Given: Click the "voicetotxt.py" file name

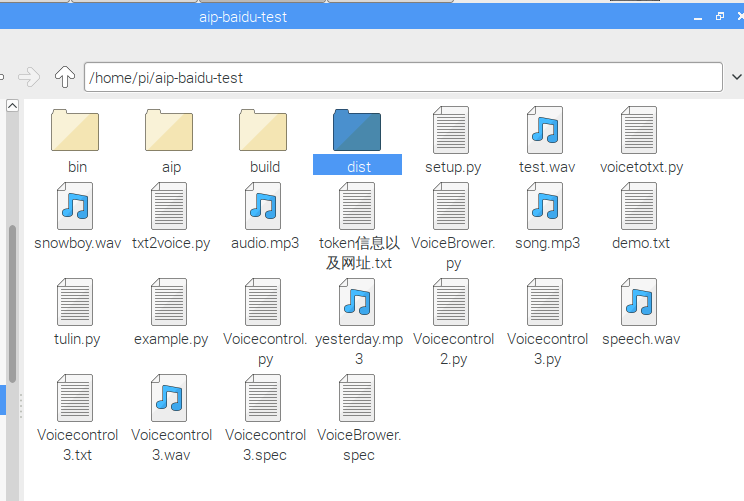Looking at the screenshot, I should 641,167.
